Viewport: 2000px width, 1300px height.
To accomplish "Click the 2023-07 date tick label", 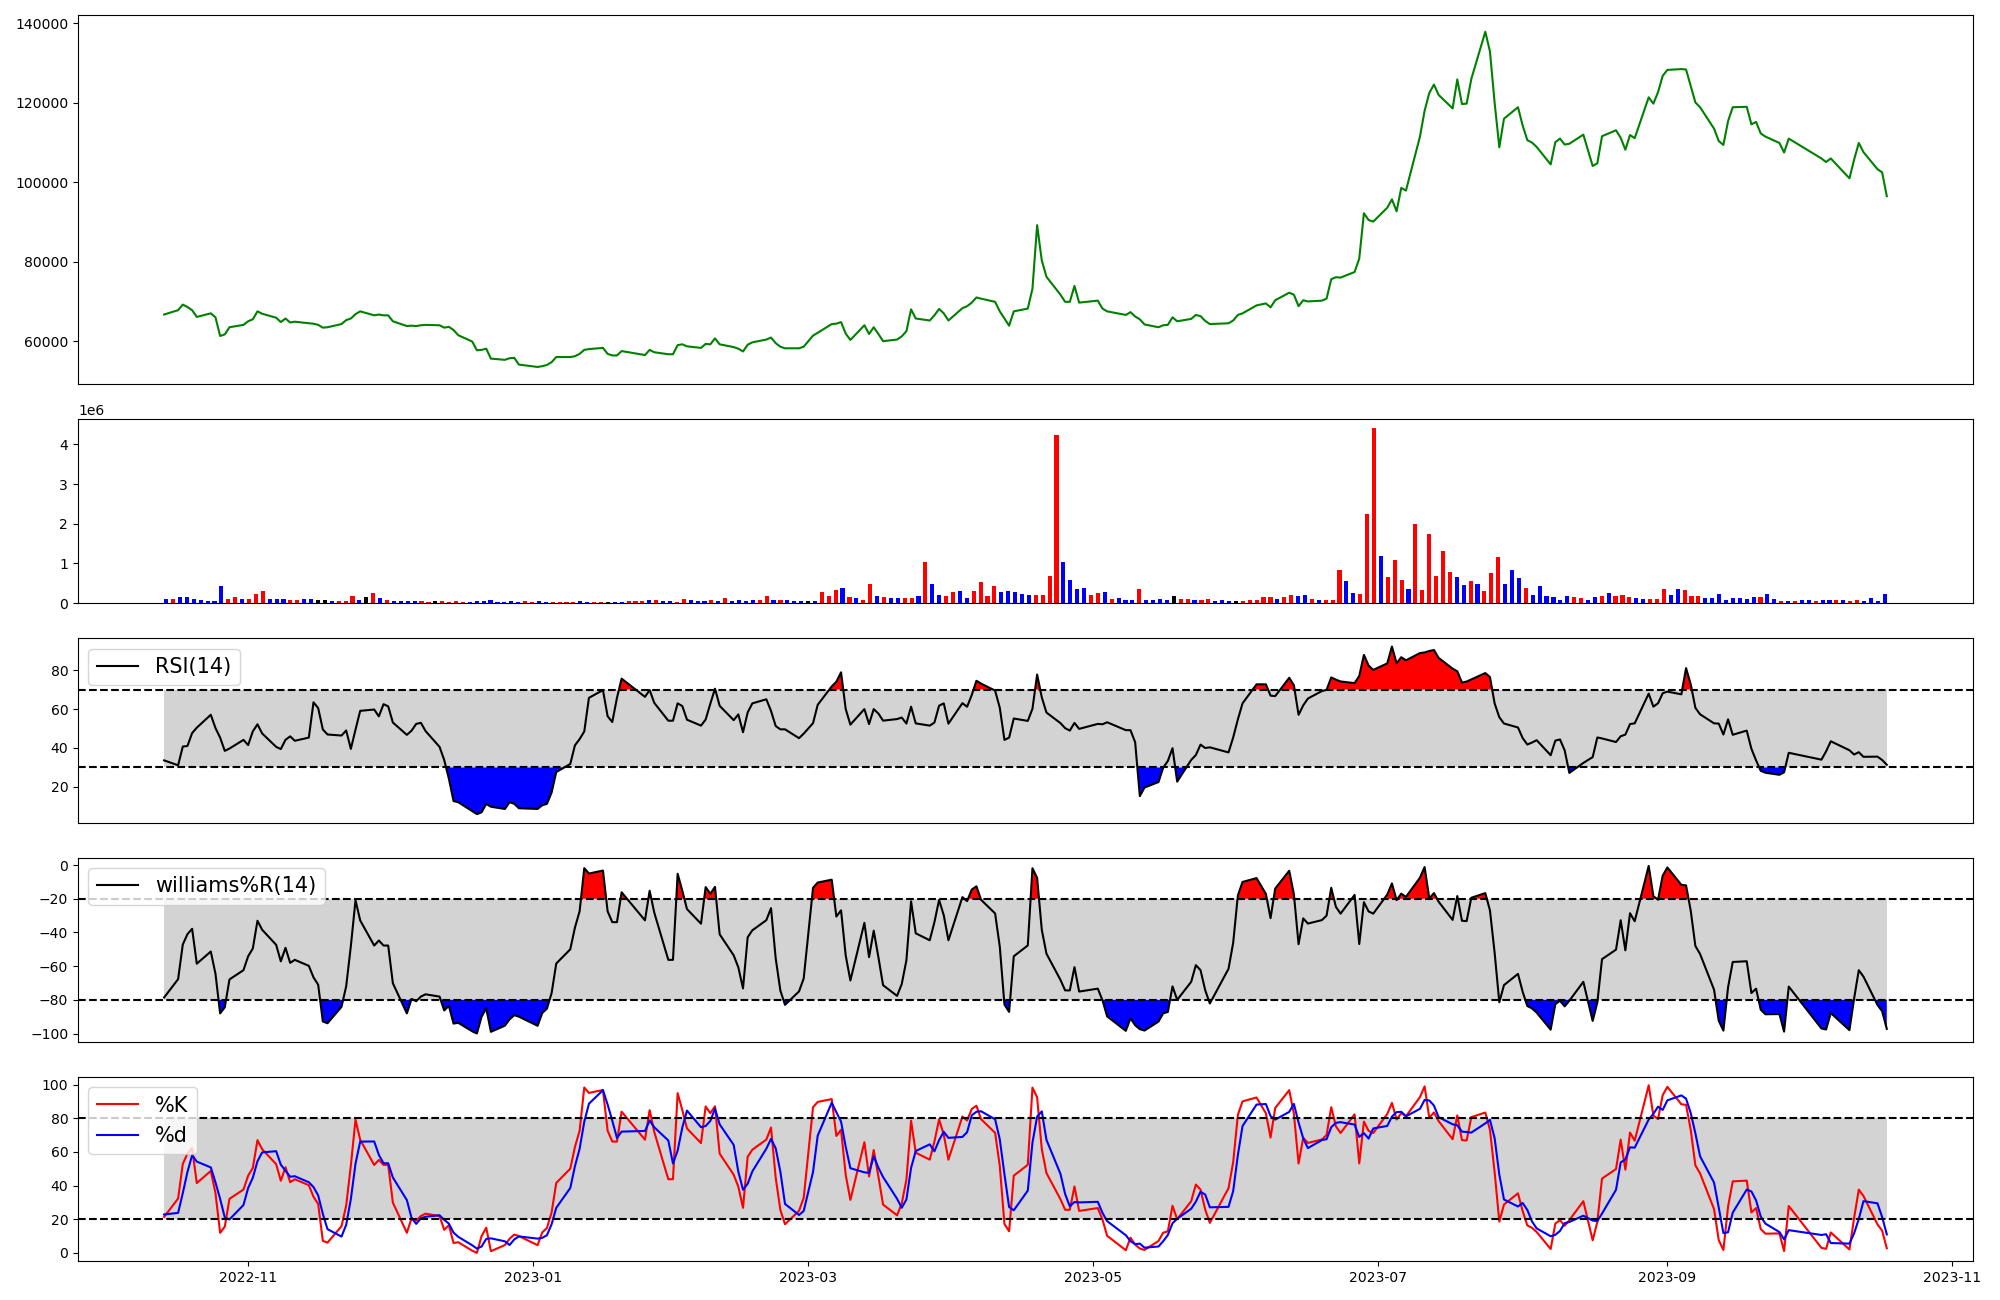I will click(x=1378, y=1277).
